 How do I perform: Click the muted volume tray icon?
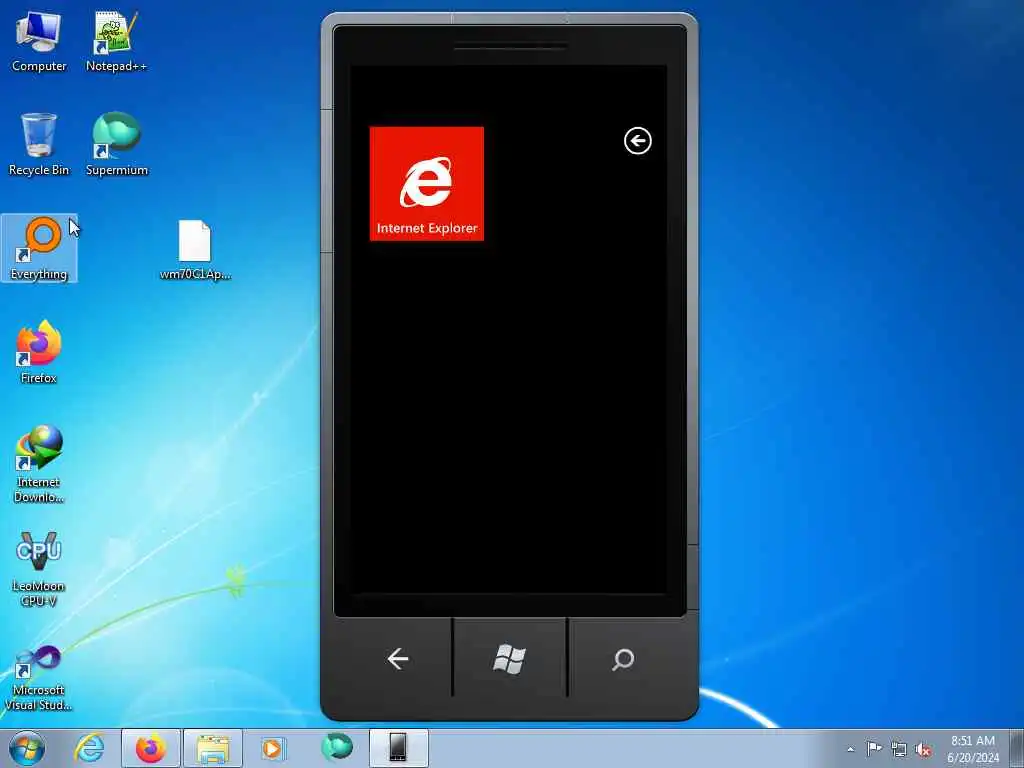point(923,749)
